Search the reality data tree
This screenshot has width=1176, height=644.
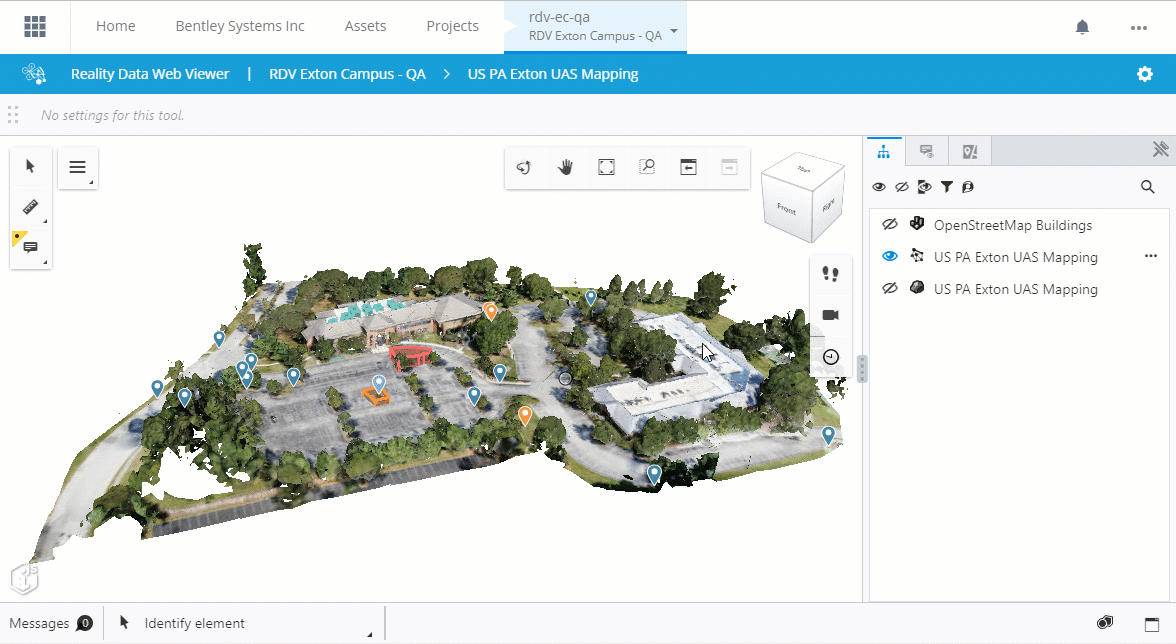coord(1148,187)
